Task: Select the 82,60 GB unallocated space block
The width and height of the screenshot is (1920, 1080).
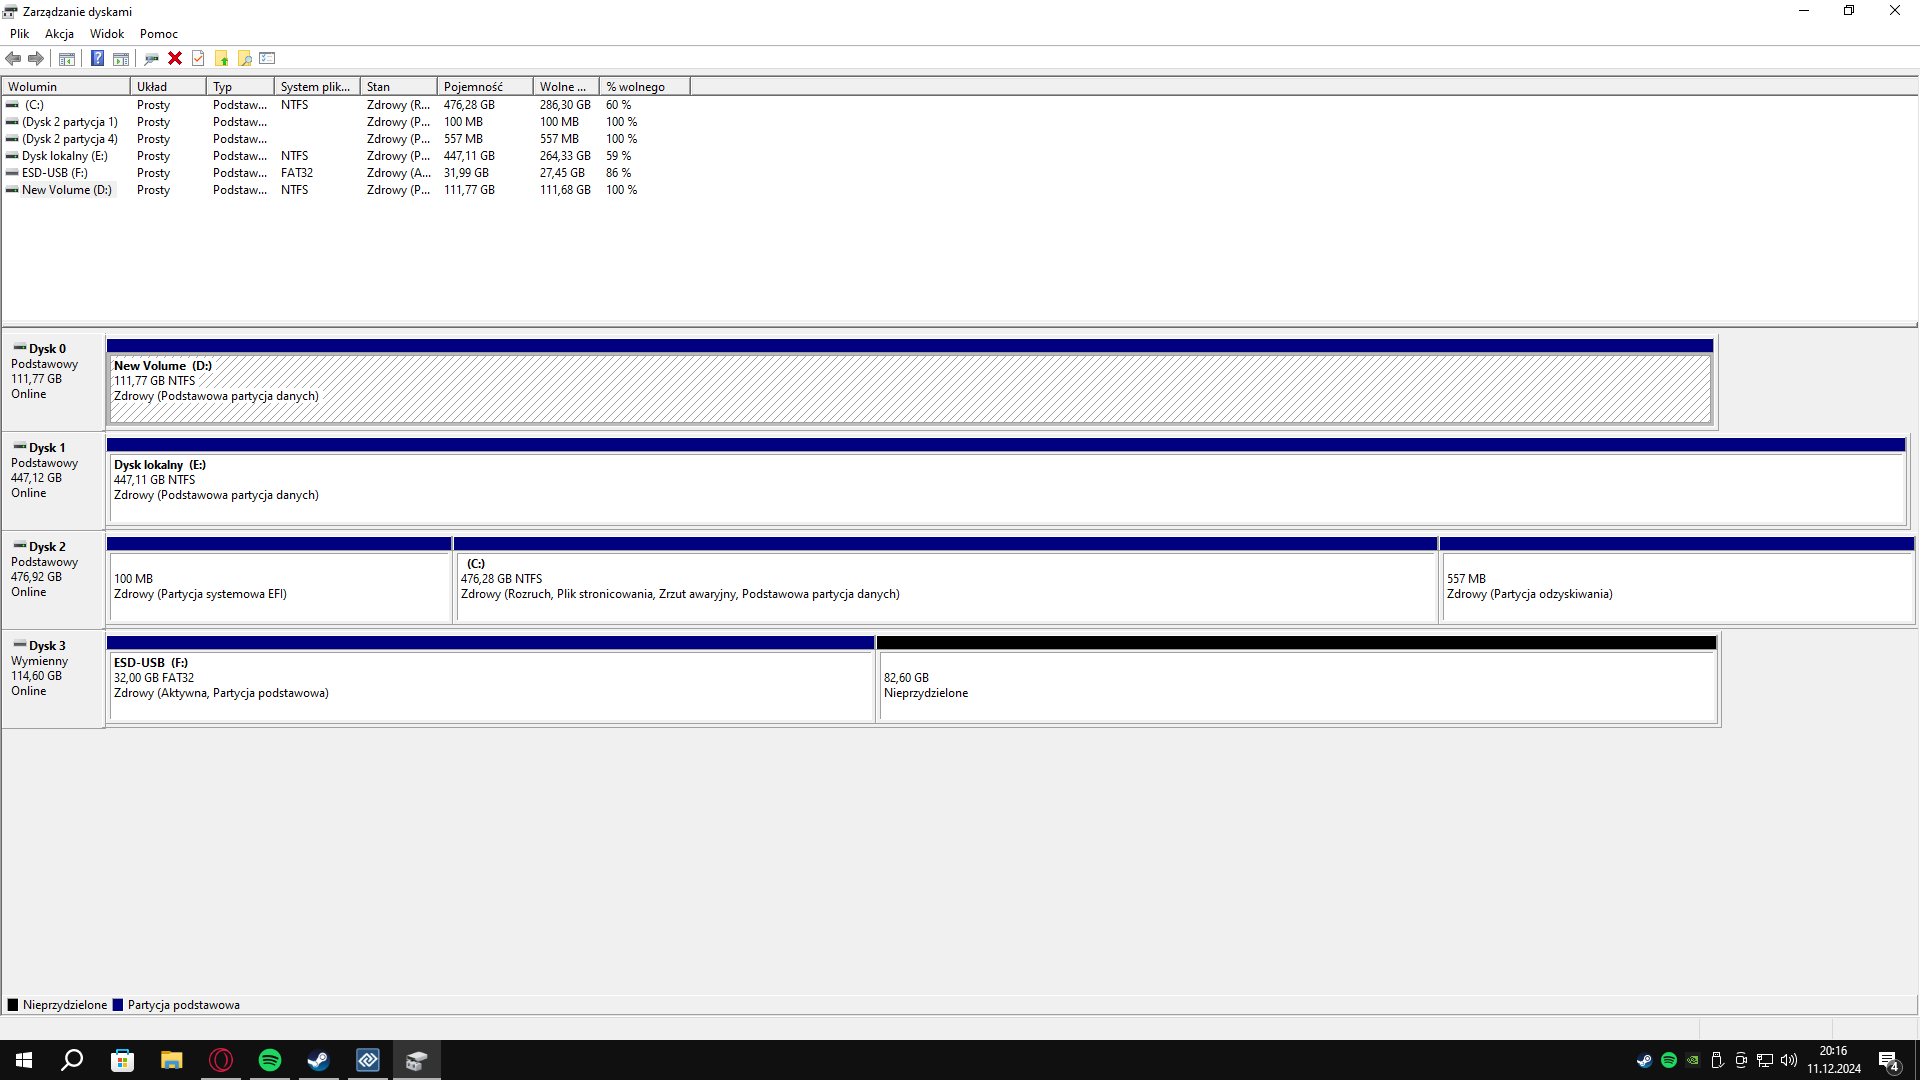Action: (1297, 678)
